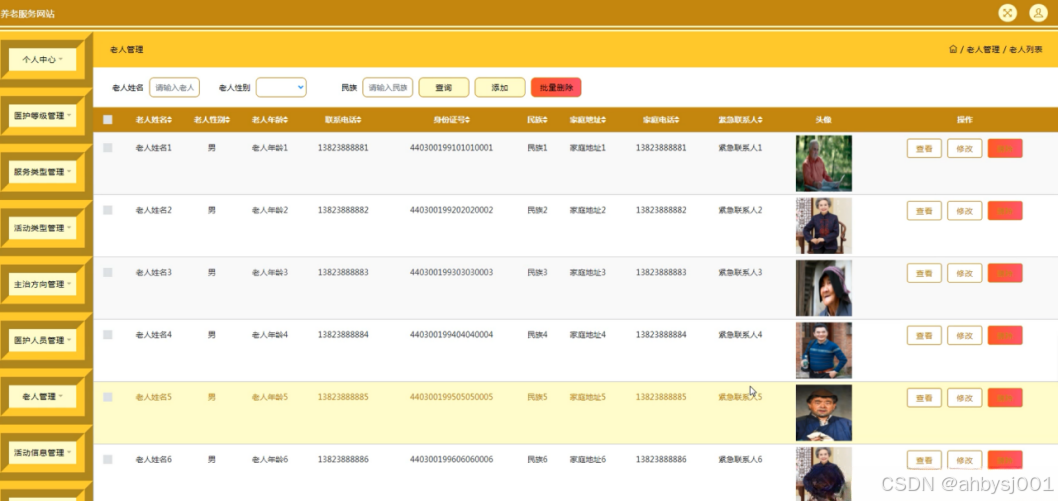Click phone number 13823888883 under 联系电话
1058x501 pixels.
[x=343, y=272]
